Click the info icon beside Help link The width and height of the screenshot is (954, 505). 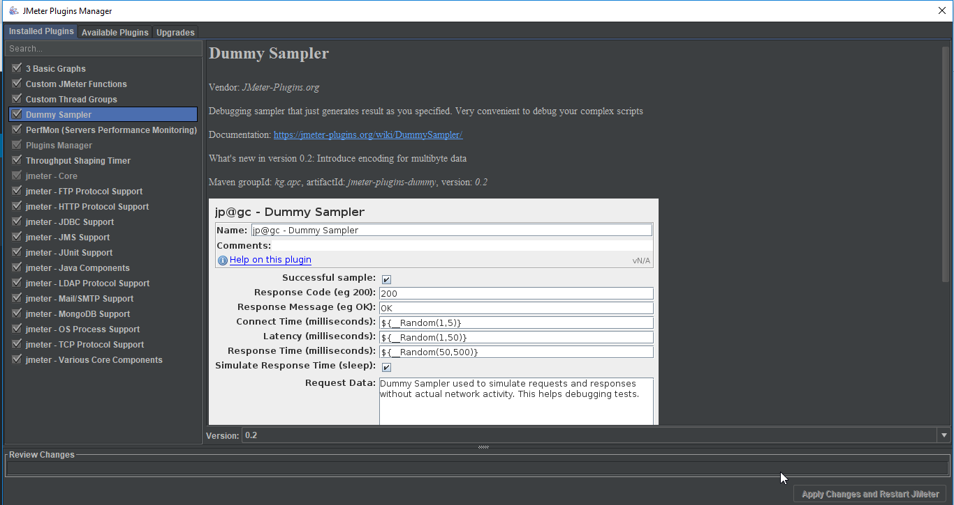[223, 260]
